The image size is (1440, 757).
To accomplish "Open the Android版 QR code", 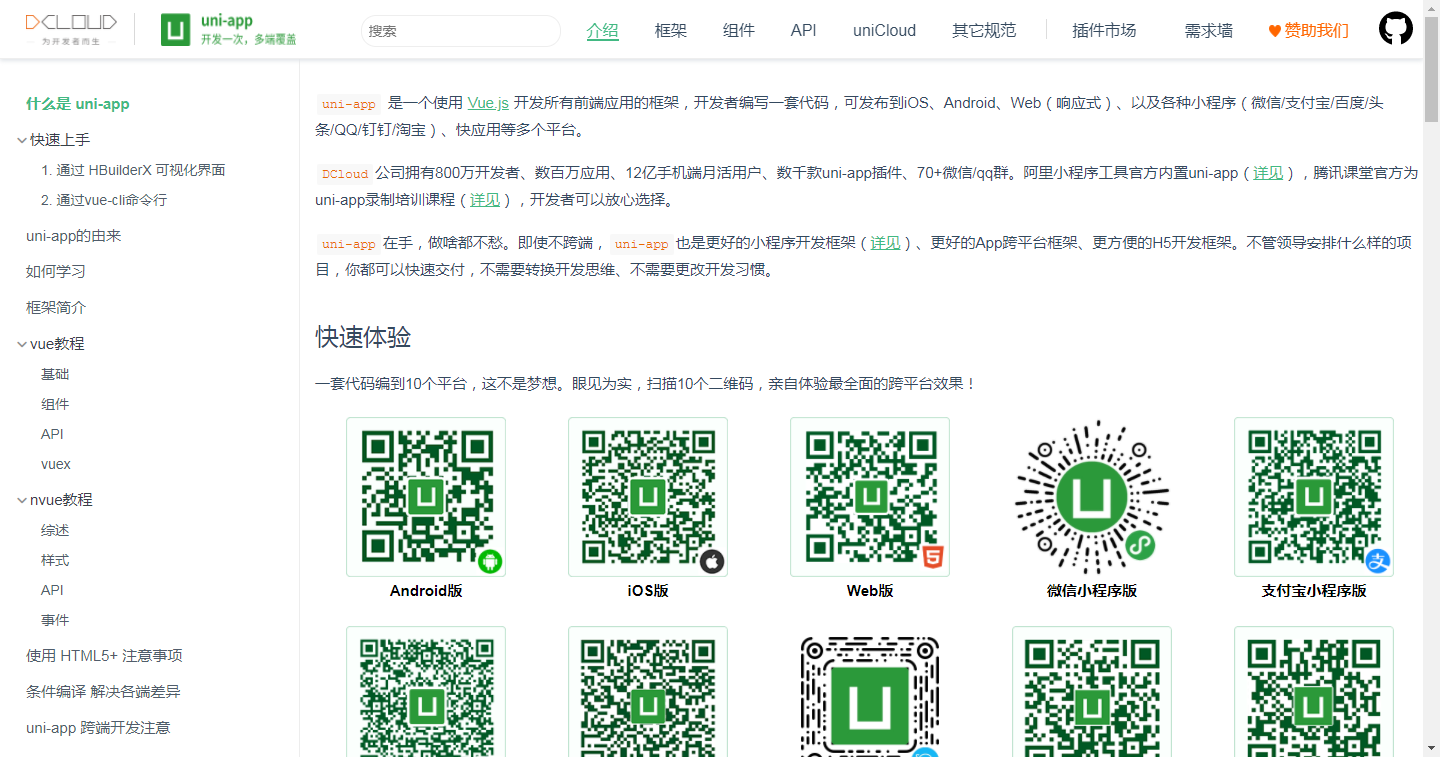I will pyautogui.click(x=426, y=497).
